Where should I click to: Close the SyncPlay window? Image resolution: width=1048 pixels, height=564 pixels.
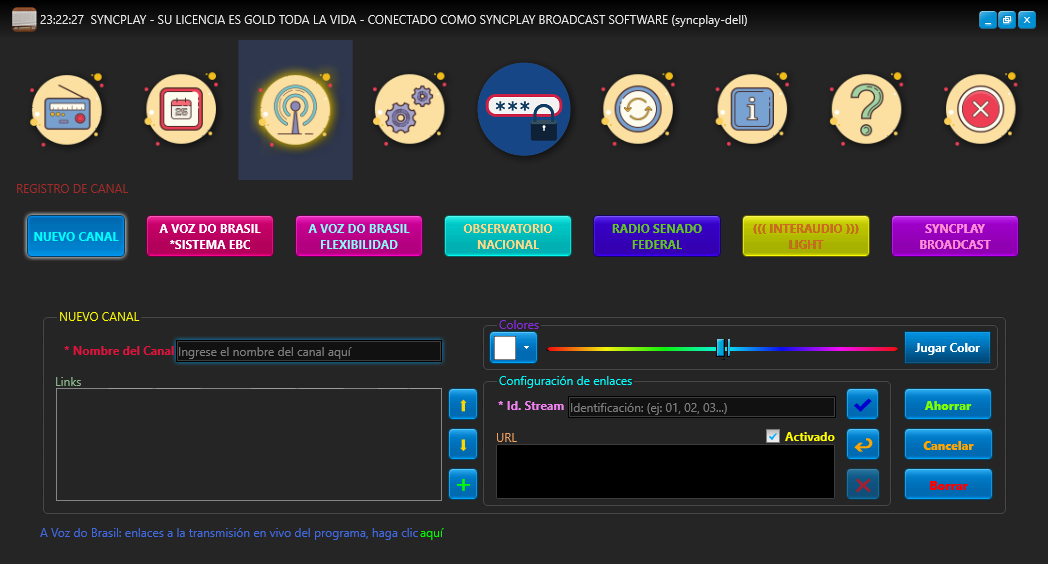point(1027,20)
